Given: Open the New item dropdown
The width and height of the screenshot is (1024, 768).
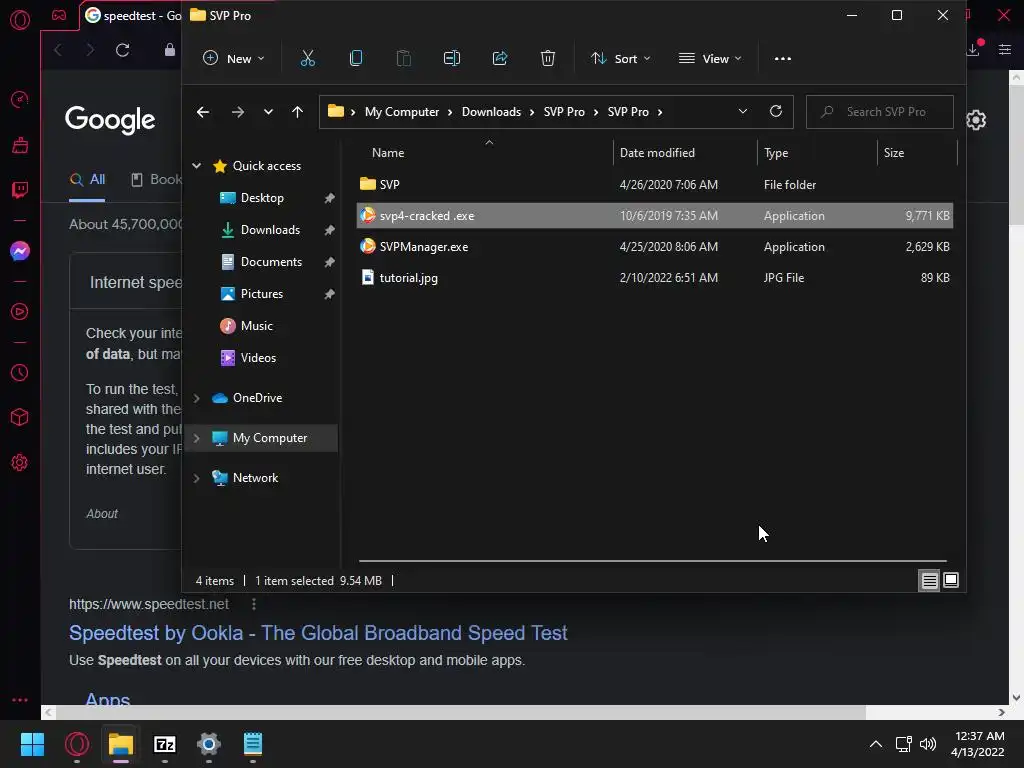Looking at the screenshot, I should (233, 59).
